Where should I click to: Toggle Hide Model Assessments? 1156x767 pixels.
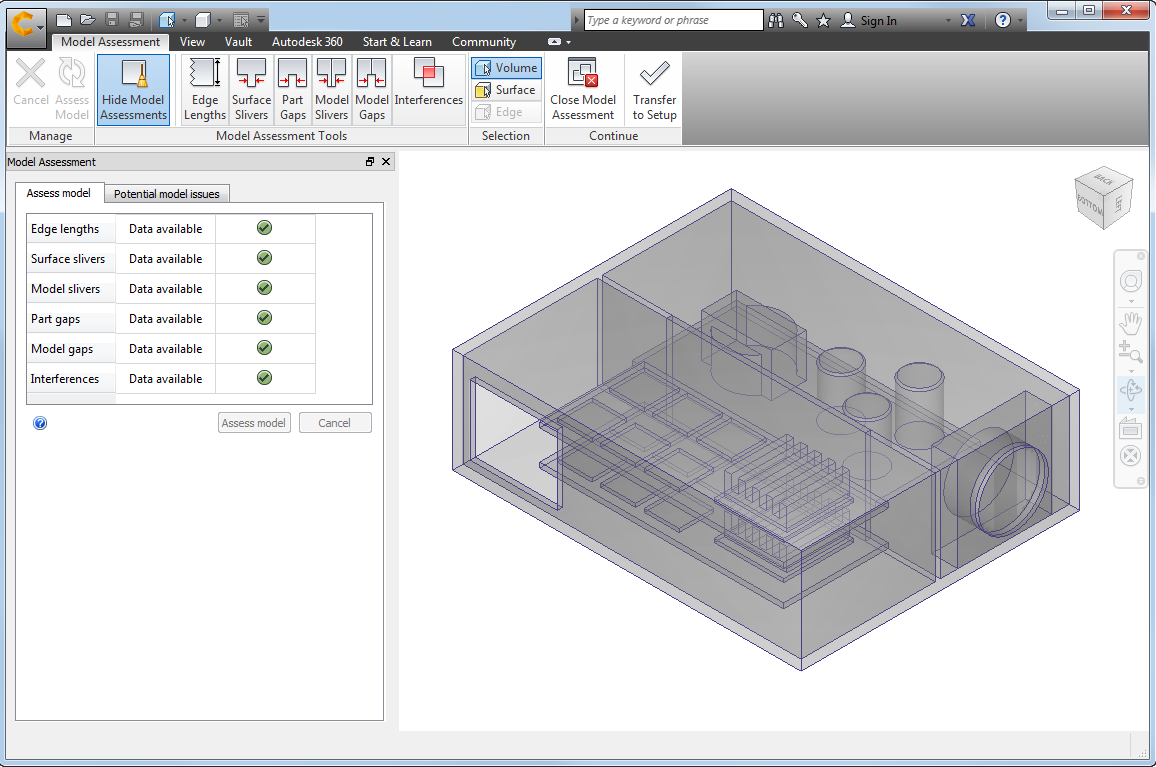click(133, 89)
